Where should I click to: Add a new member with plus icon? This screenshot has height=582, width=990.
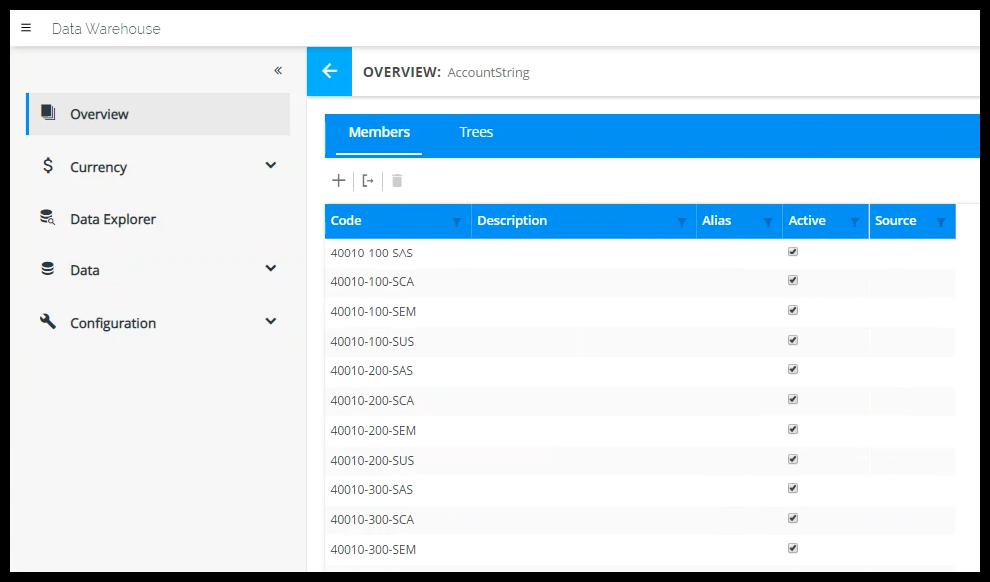pos(339,181)
